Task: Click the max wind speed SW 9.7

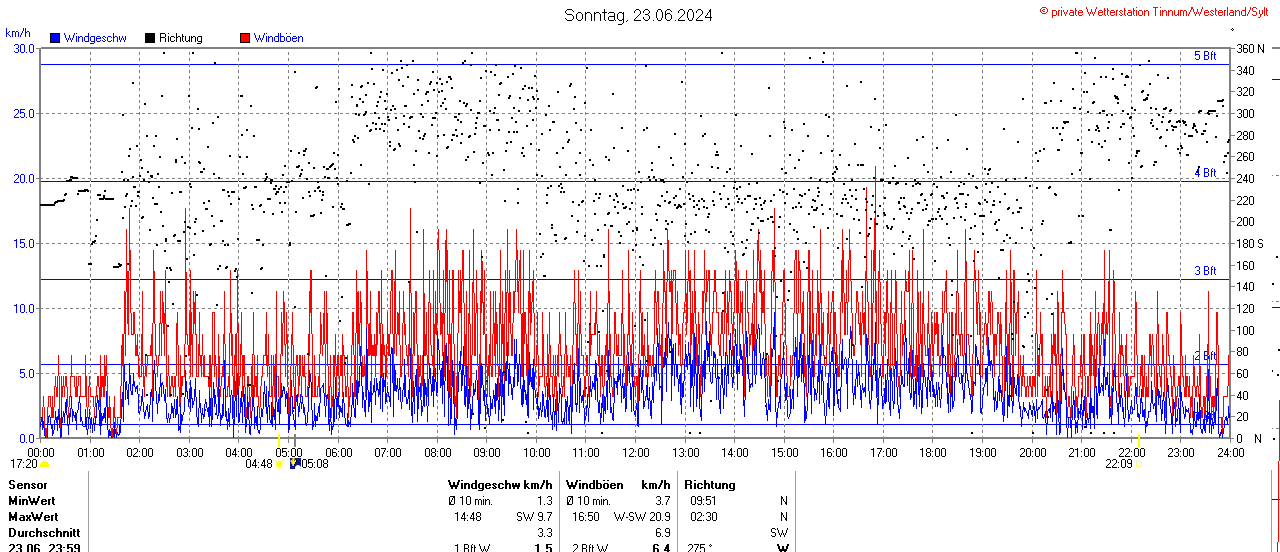Action: pyautogui.click(x=533, y=517)
